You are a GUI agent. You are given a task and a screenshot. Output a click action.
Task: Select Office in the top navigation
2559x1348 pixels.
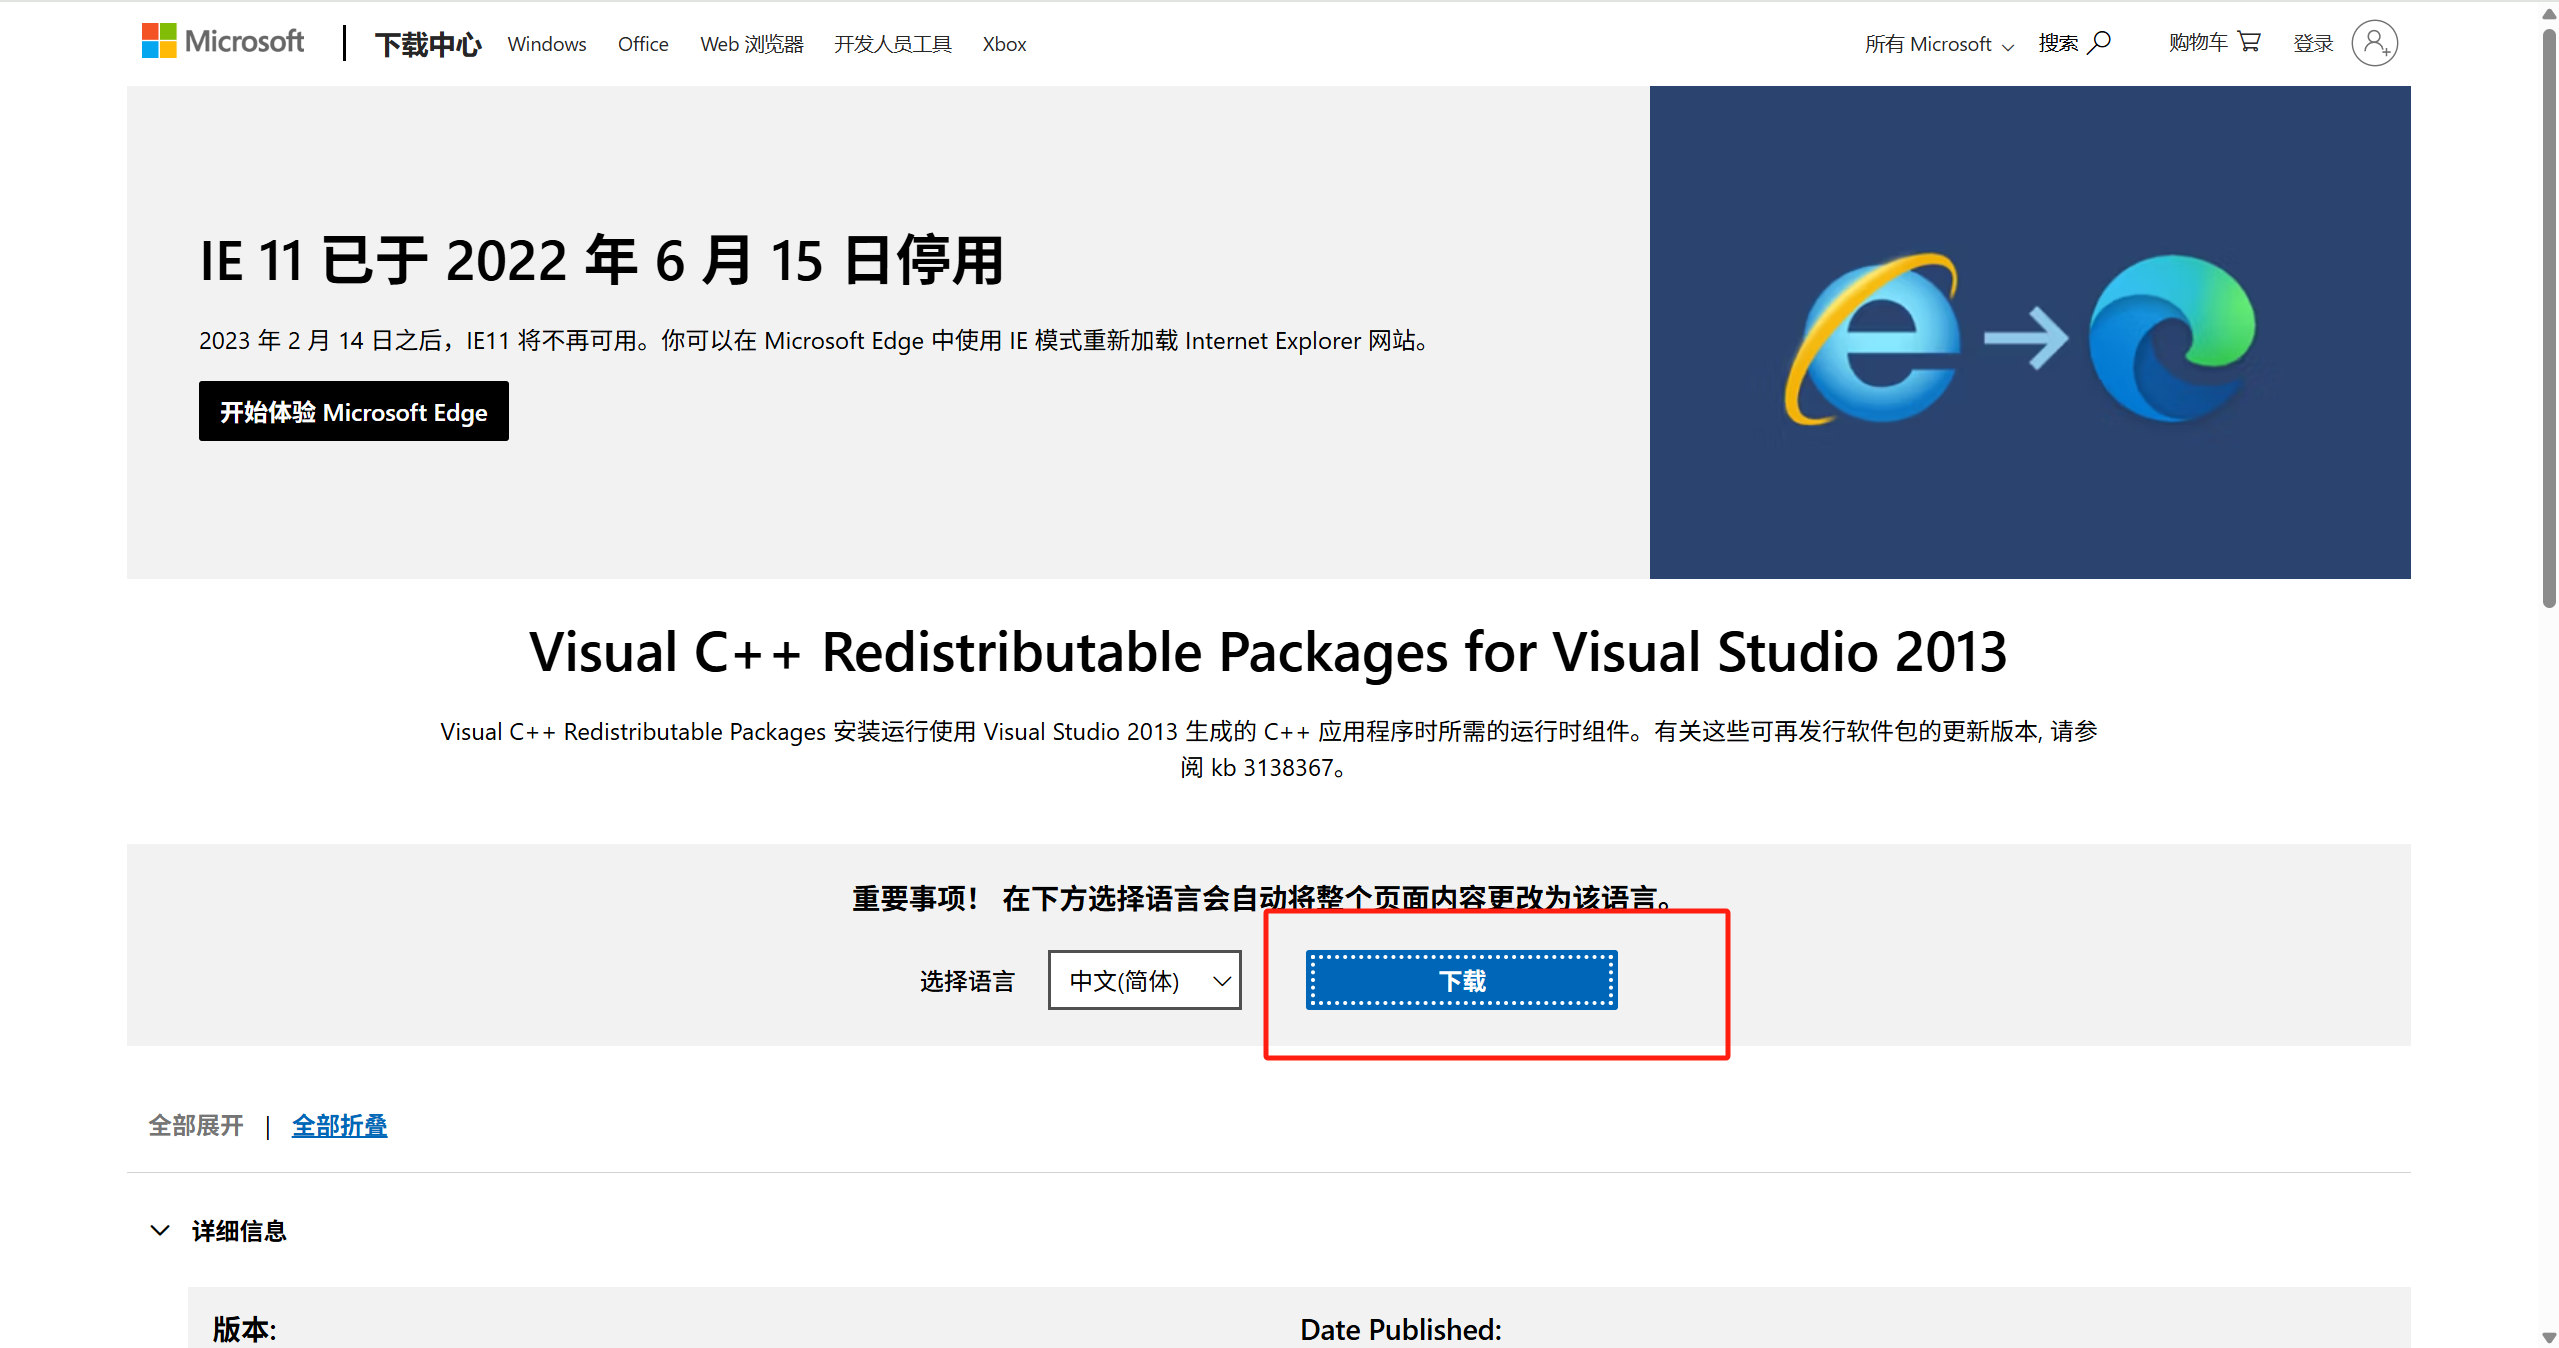click(x=642, y=43)
